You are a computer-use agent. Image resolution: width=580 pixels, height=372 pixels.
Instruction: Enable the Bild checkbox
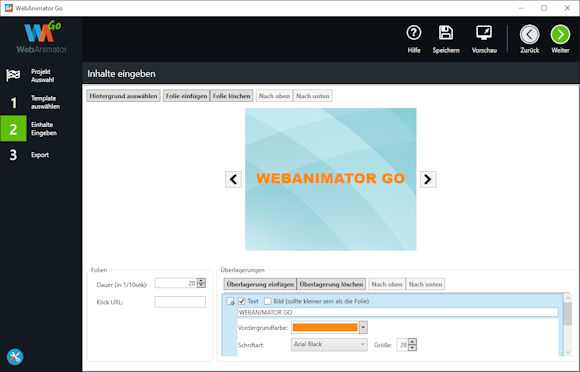(267, 301)
